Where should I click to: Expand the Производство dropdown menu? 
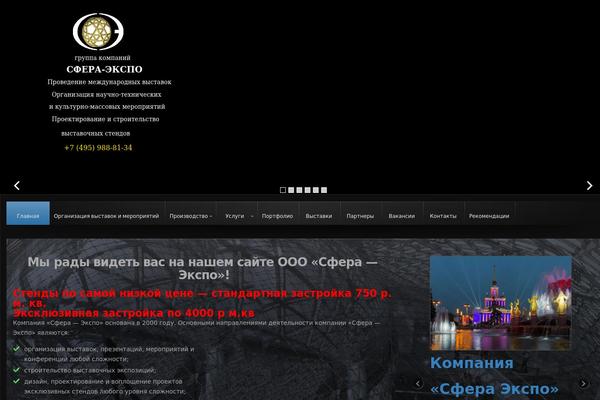tap(191, 216)
